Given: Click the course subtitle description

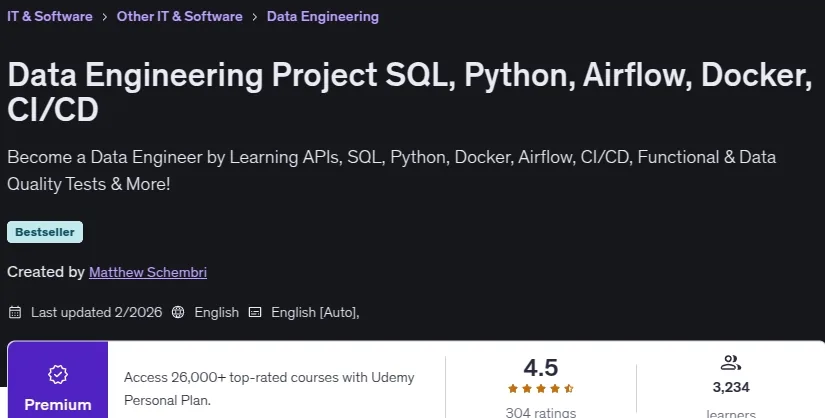Looking at the screenshot, I should pyautogui.click(x=391, y=170).
